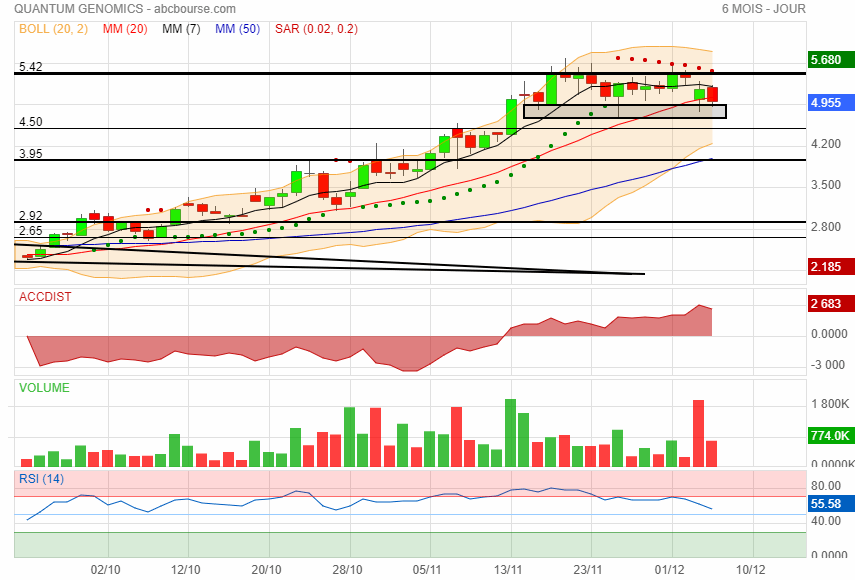Click the QUANTUM GENOMICS - abcbourse.com title
This screenshot has width=855, height=580.
(125, 9)
